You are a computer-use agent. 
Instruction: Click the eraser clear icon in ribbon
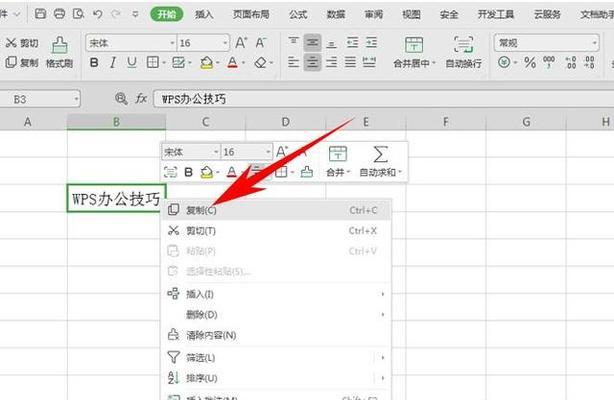click(x=260, y=62)
